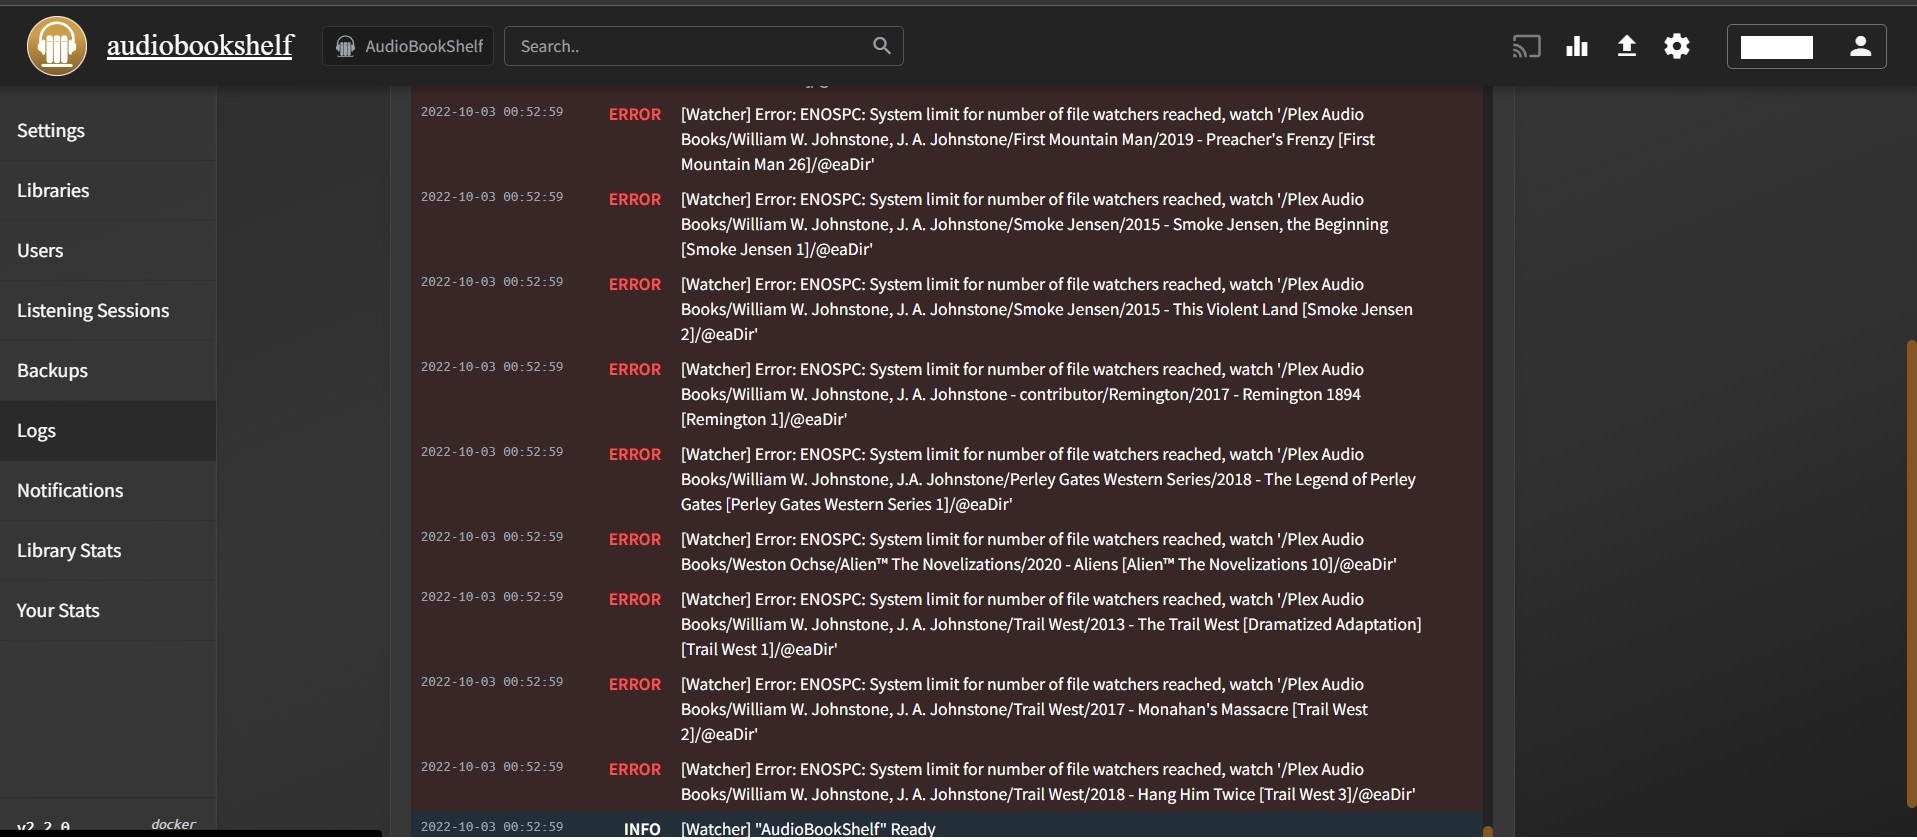This screenshot has height=840, width=1917.
Task: Click the docker version label
Action: pyautogui.click(x=173, y=824)
